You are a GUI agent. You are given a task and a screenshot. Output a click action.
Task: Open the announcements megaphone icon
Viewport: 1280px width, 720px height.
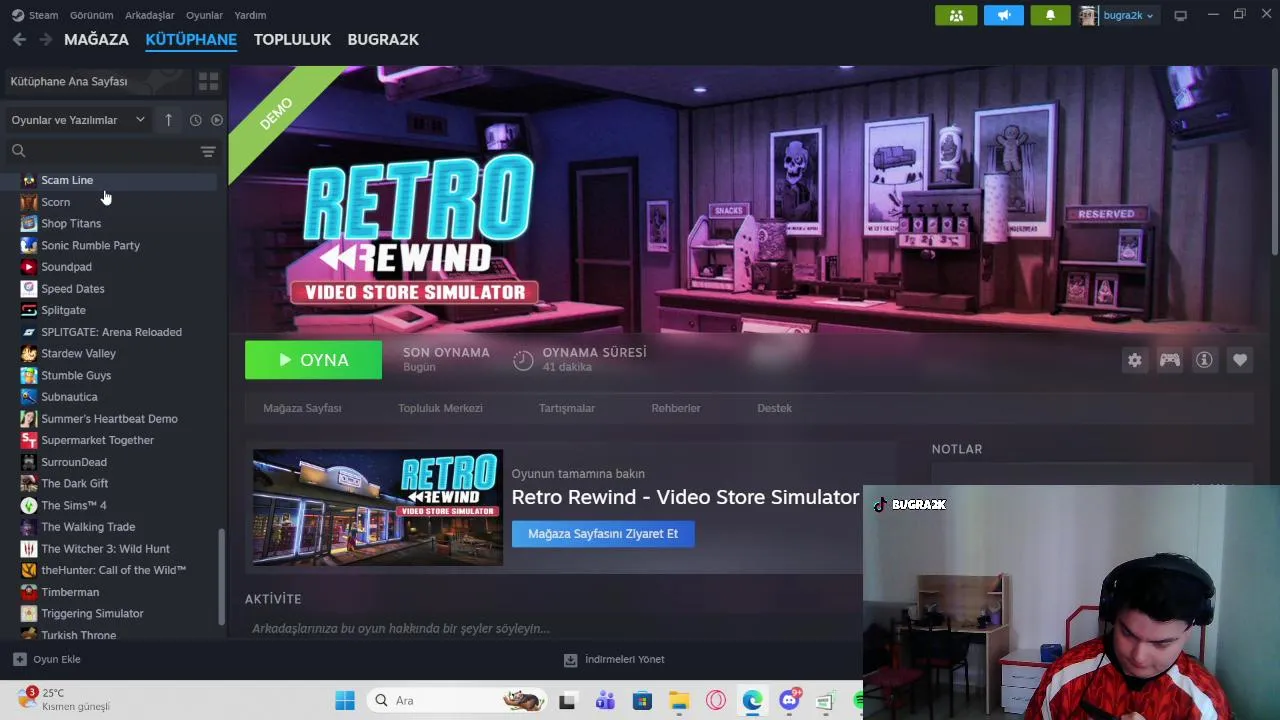(x=1004, y=15)
